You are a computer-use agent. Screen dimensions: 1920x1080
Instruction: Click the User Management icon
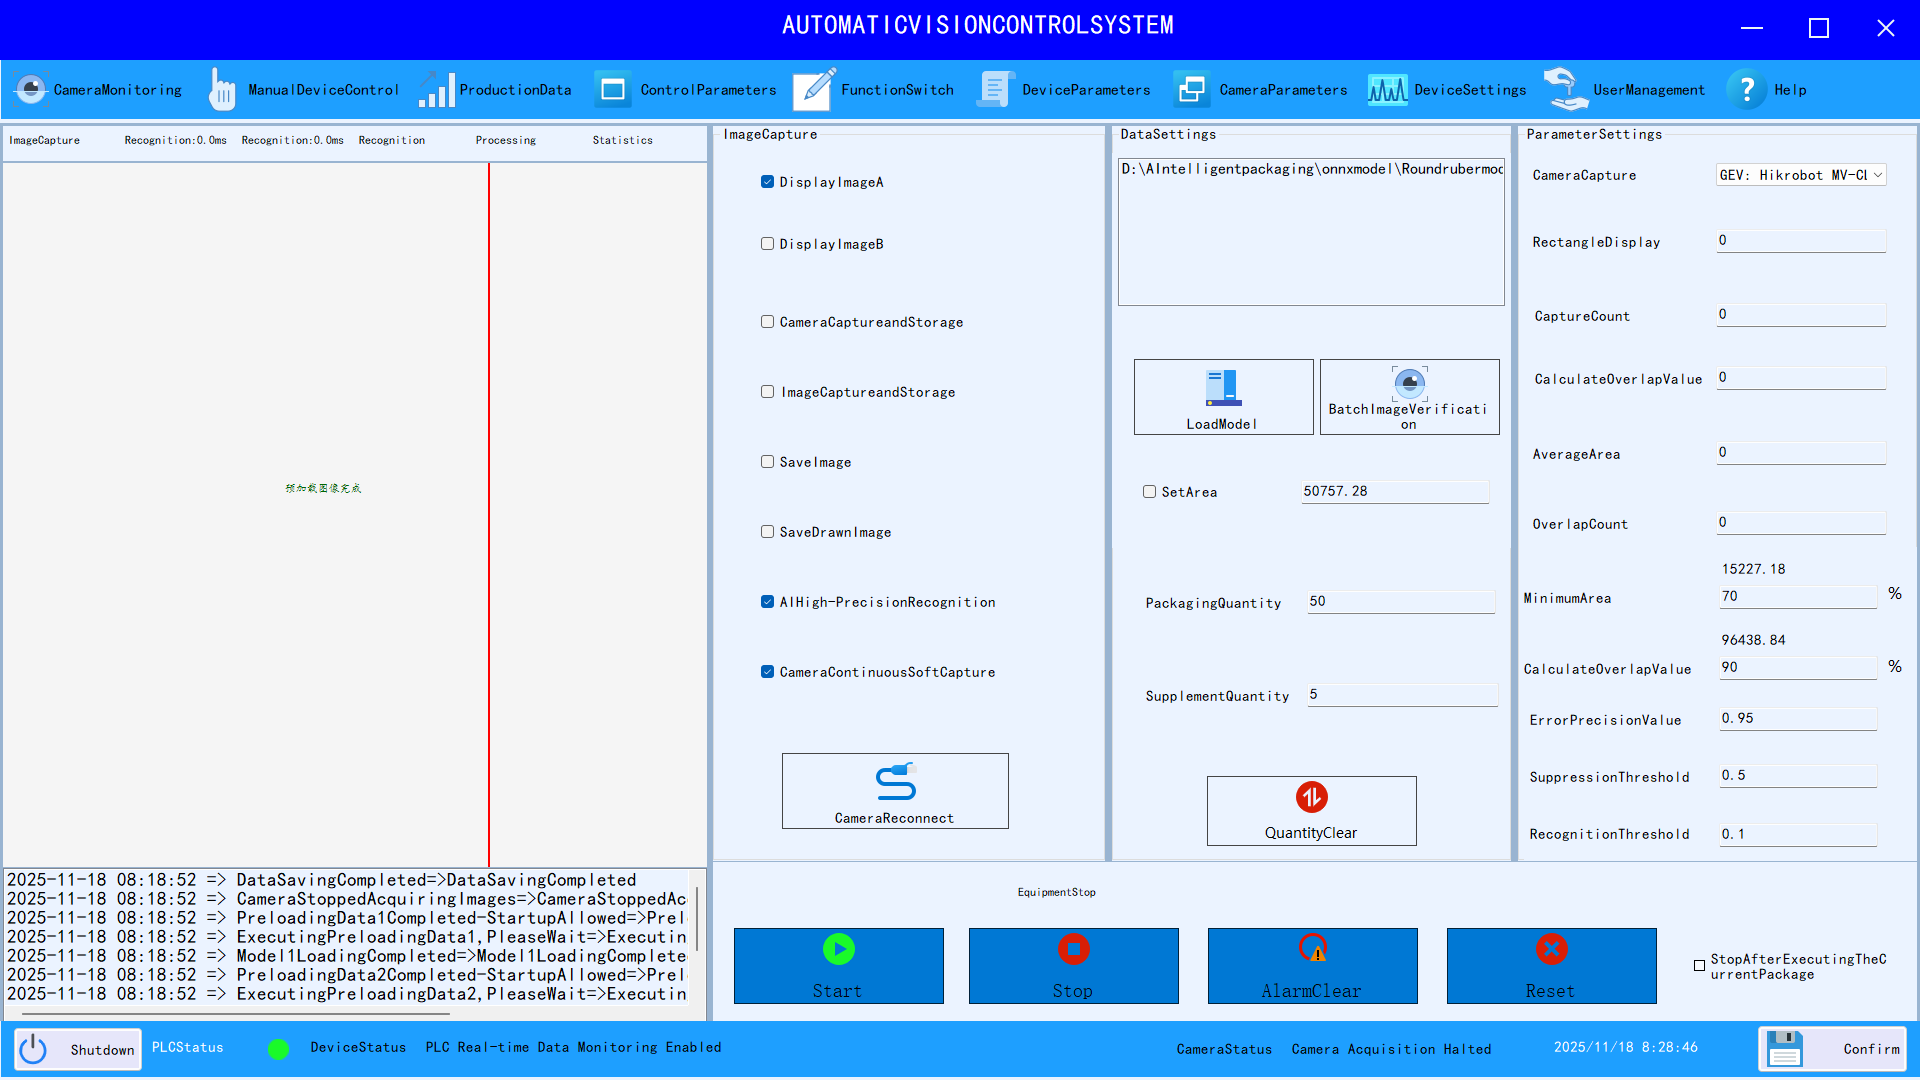[1566, 90]
